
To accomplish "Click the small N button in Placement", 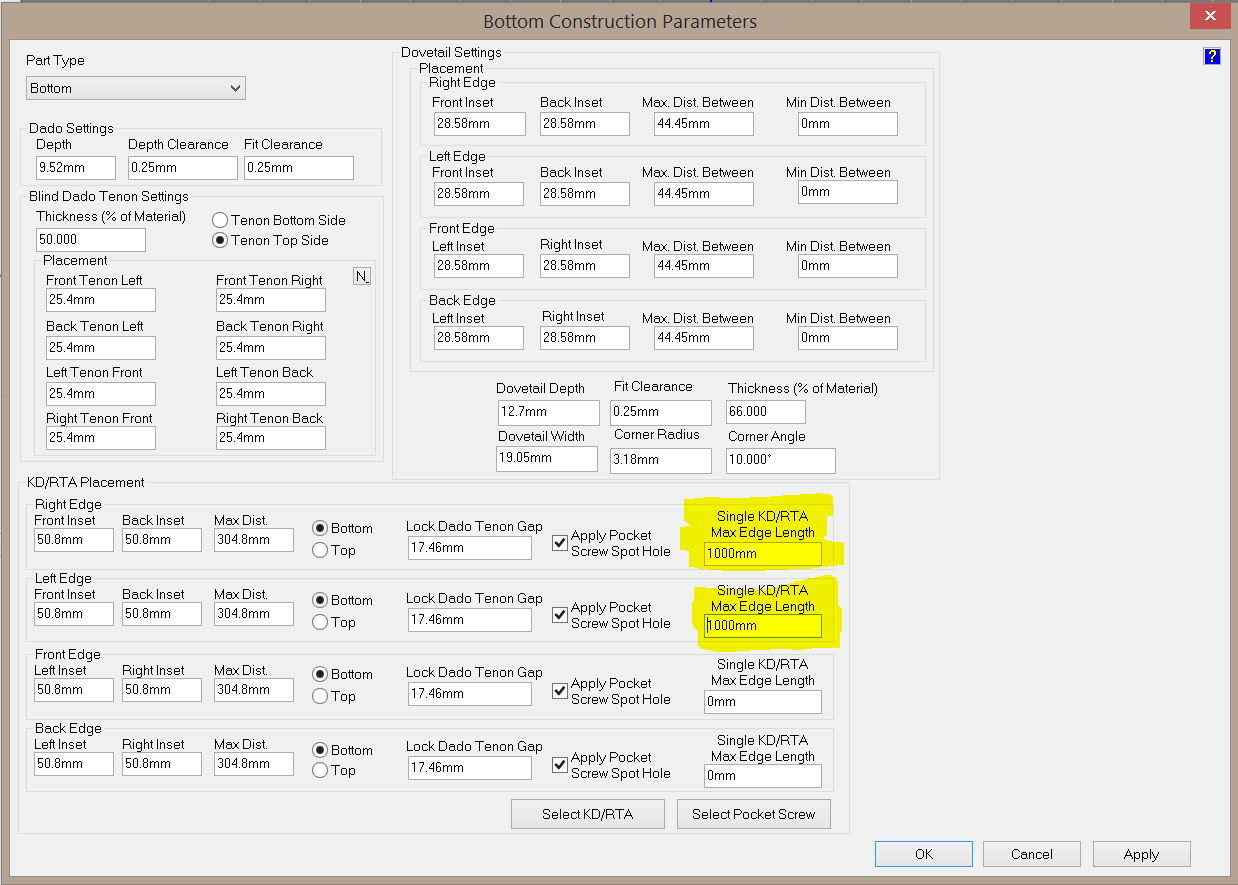I will tap(362, 277).
